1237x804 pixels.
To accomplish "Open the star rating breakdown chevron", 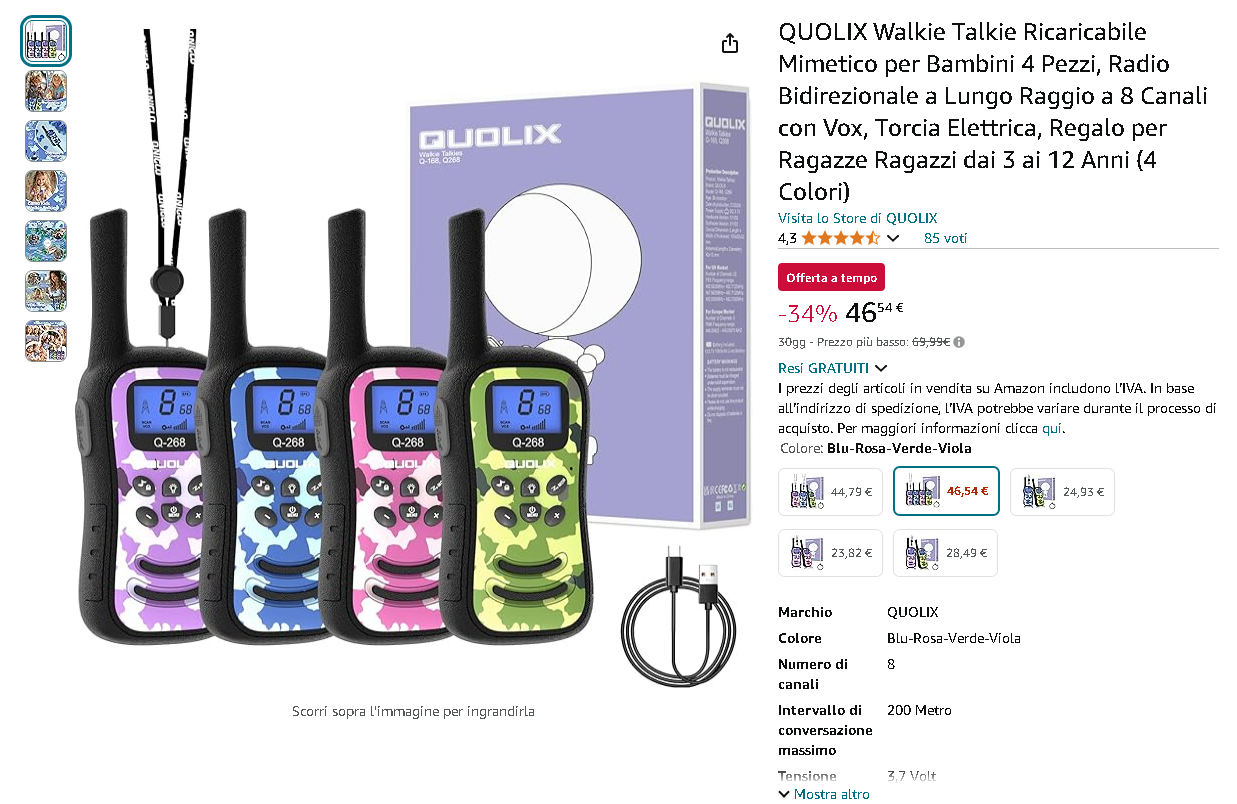I will [893, 238].
